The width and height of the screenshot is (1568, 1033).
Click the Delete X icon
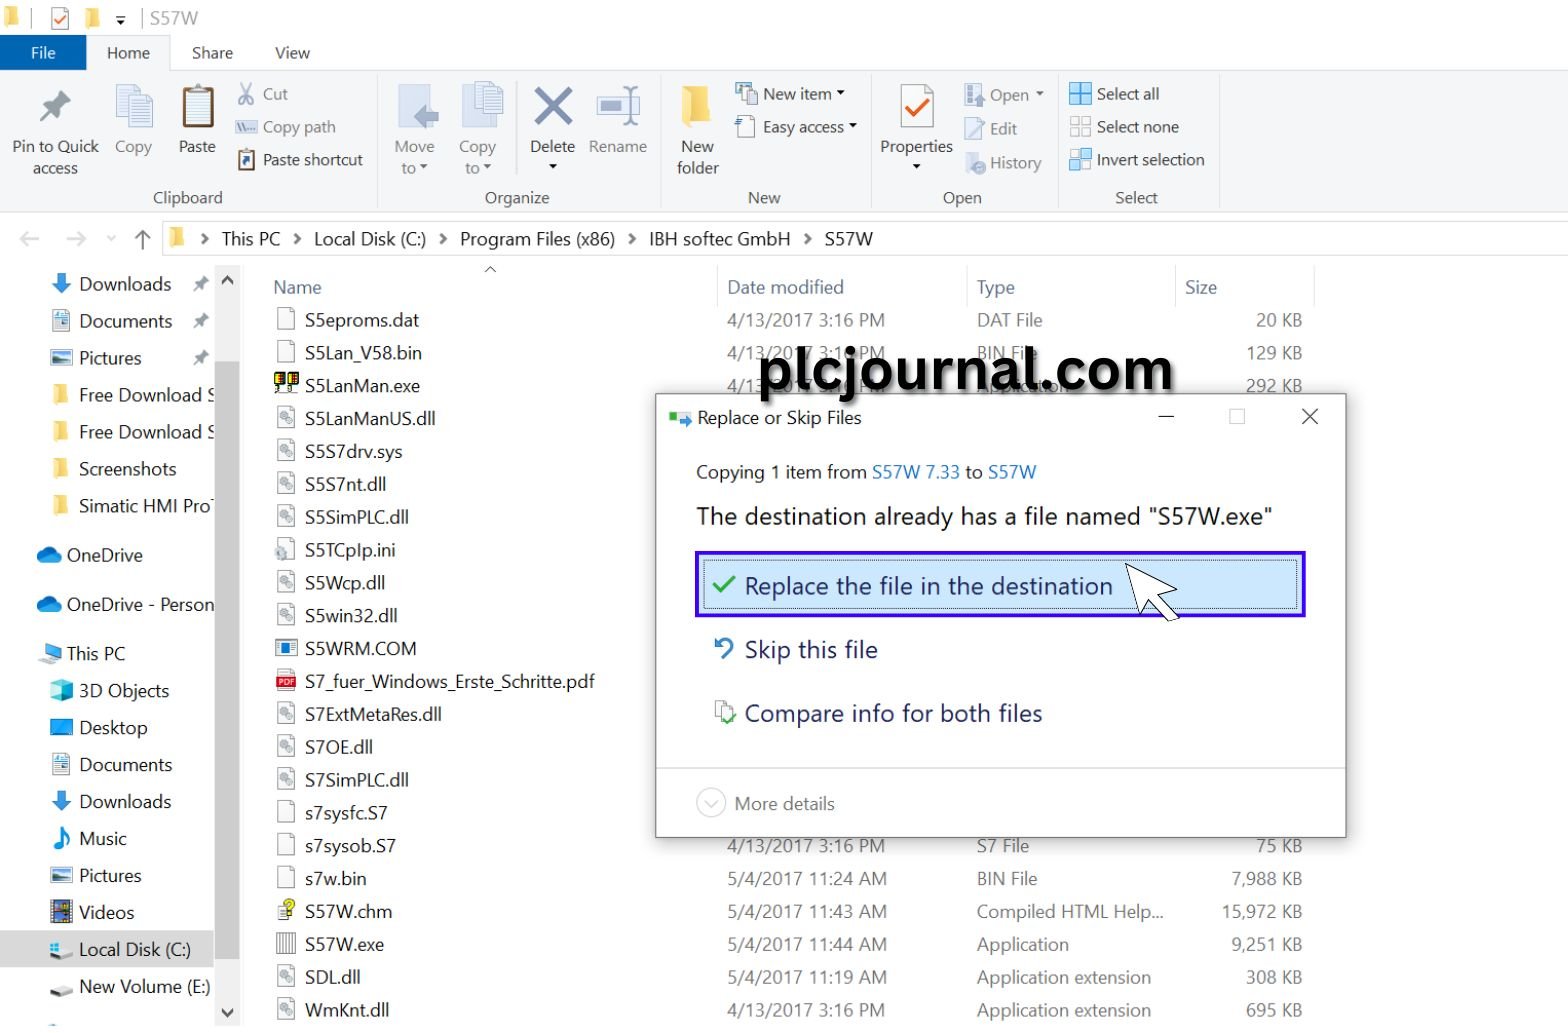(552, 108)
